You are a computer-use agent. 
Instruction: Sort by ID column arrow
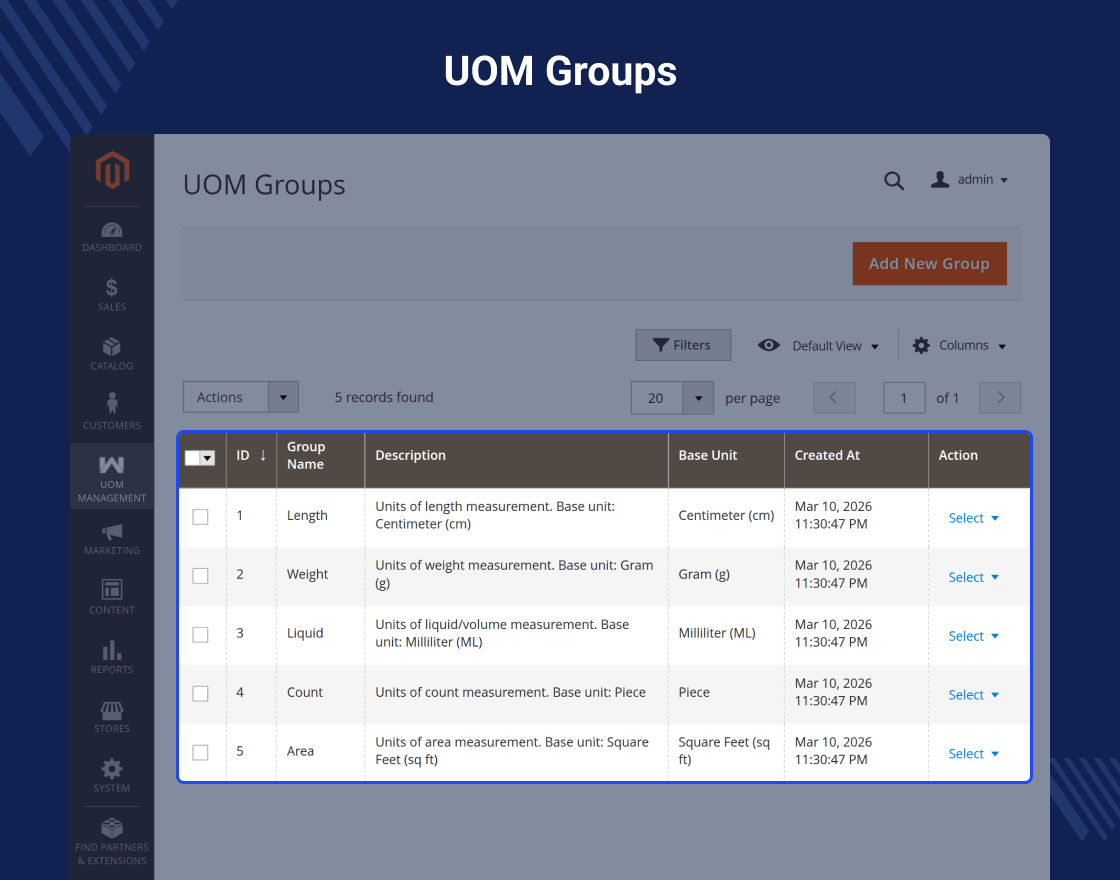click(x=263, y=455)
